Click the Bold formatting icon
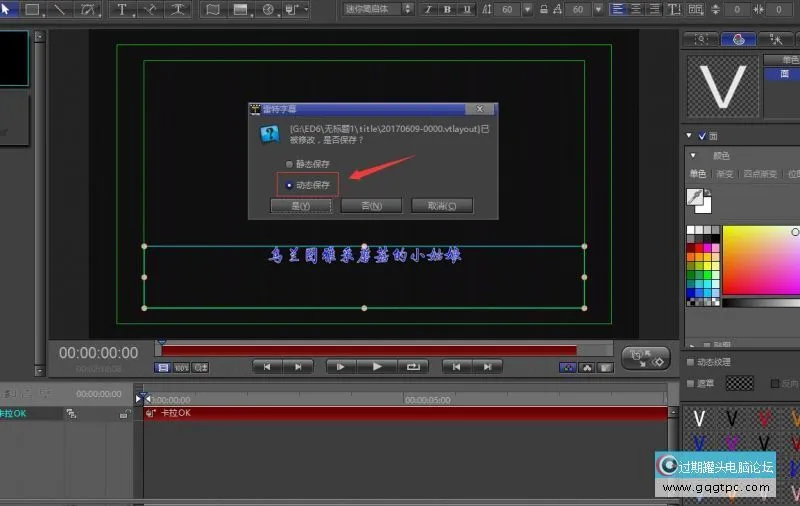The height and width of the screenshot is (506, 800). [x=446, y=9]
